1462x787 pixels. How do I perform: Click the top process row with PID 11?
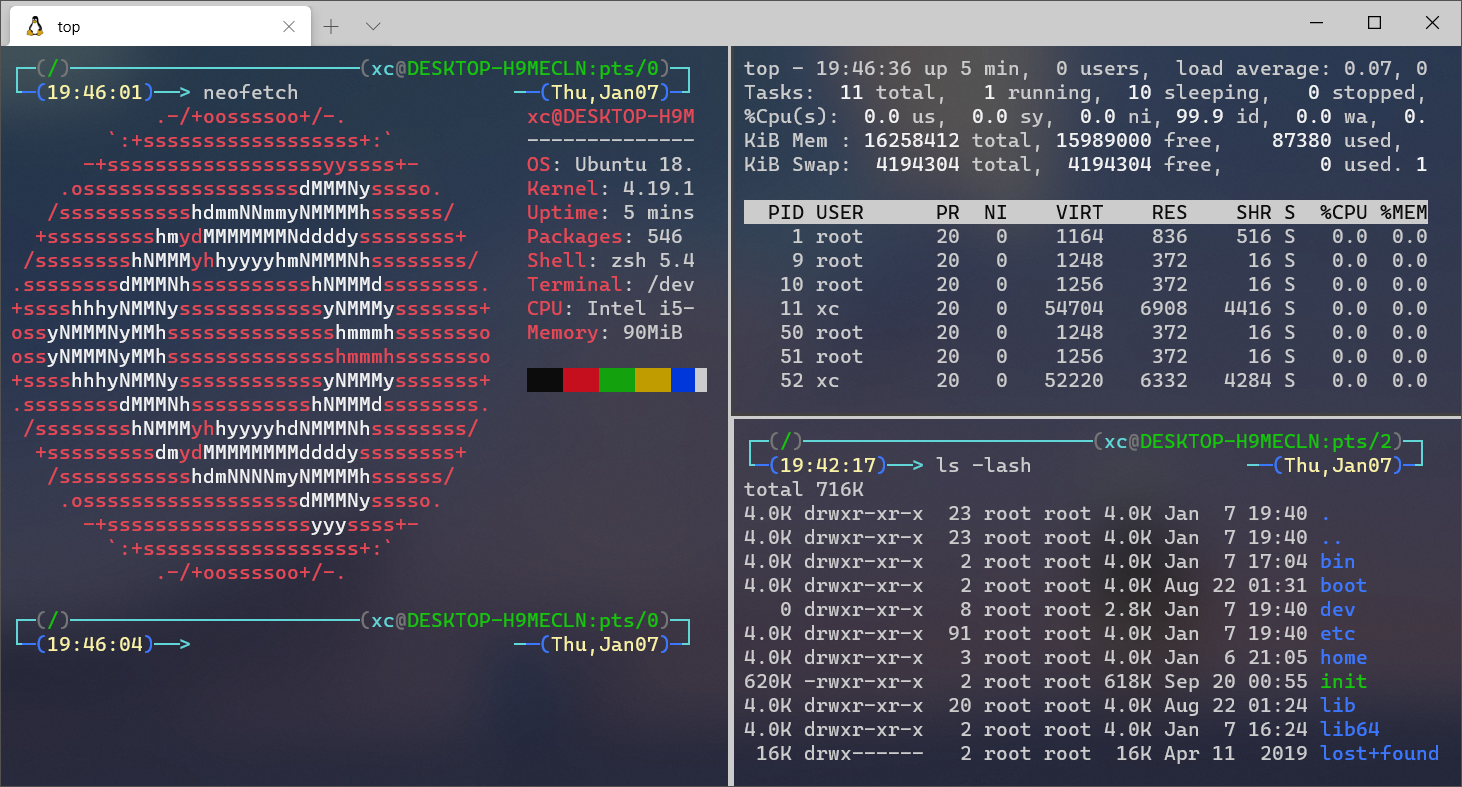tap(1086, 309)
